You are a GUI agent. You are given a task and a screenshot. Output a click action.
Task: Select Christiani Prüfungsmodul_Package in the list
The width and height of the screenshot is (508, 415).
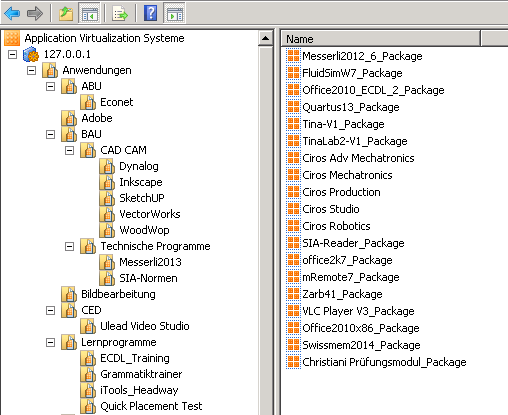(384, 362)
